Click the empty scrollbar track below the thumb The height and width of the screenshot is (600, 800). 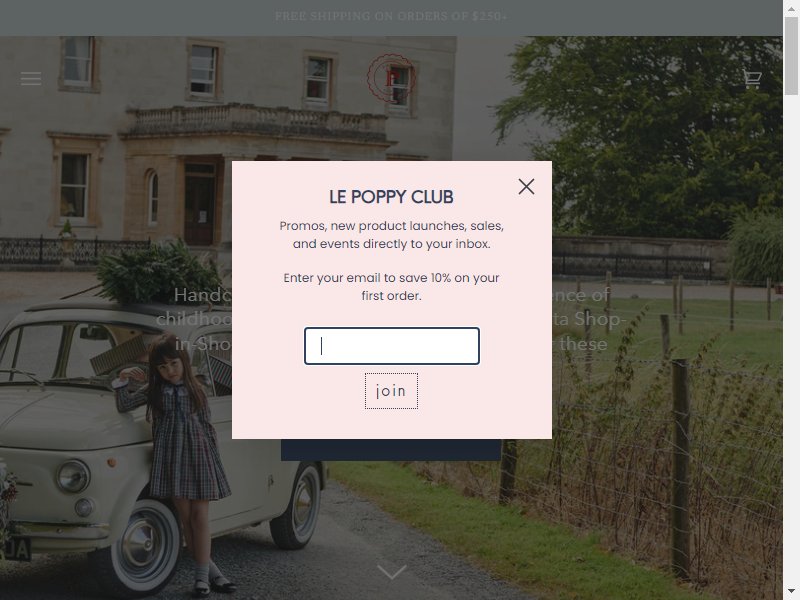[x=791, y=337]
